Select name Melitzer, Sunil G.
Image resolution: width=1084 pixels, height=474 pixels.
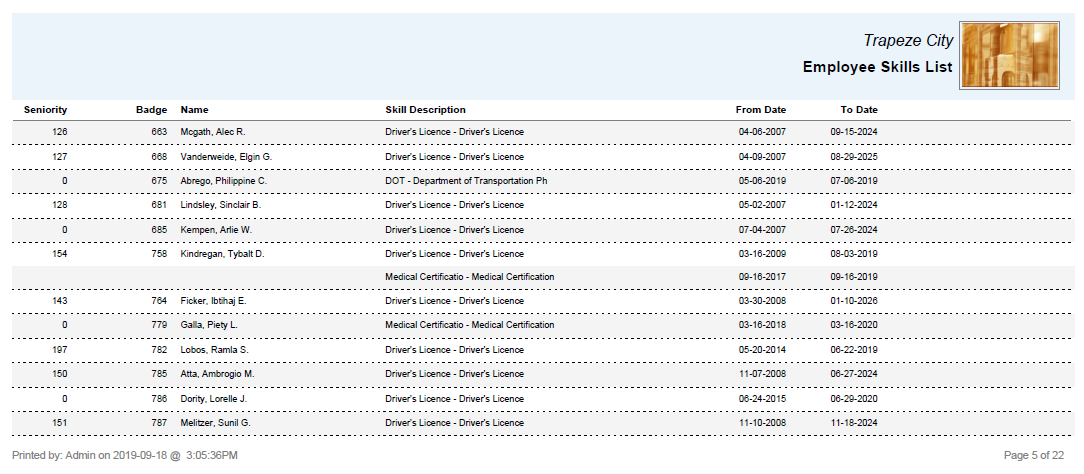tap(215, 423)
